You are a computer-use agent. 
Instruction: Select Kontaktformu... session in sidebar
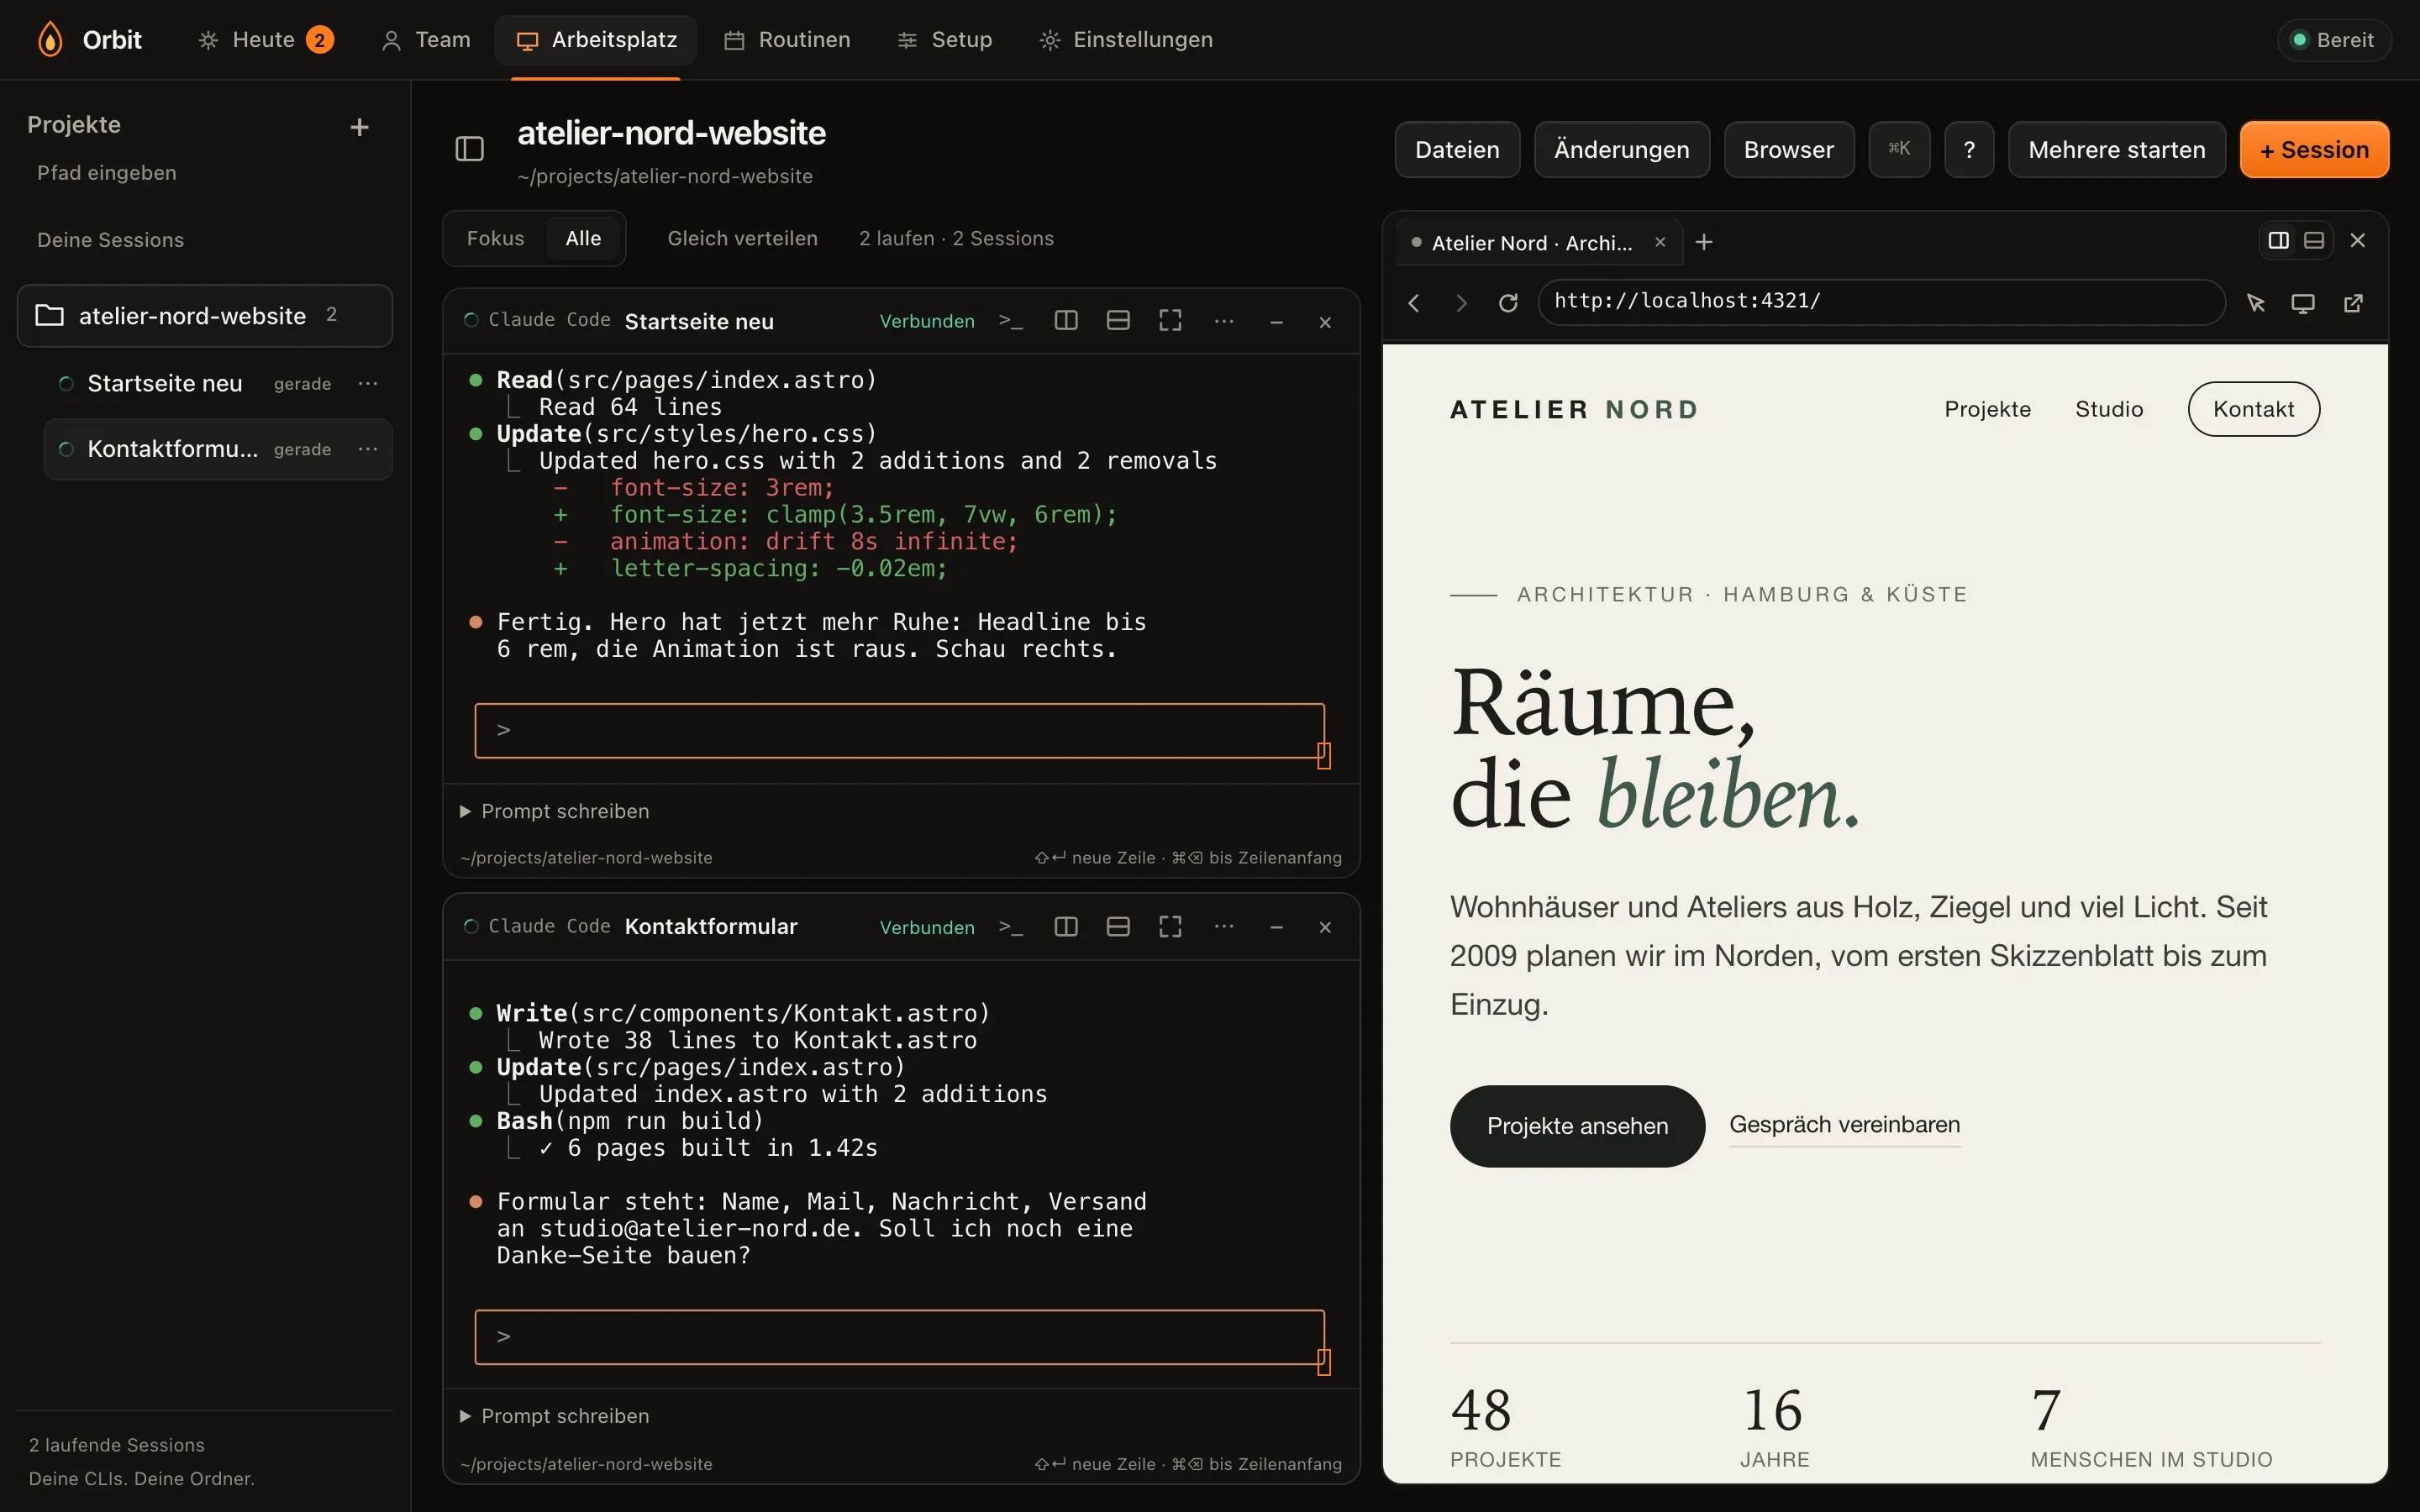coord(218,449)
